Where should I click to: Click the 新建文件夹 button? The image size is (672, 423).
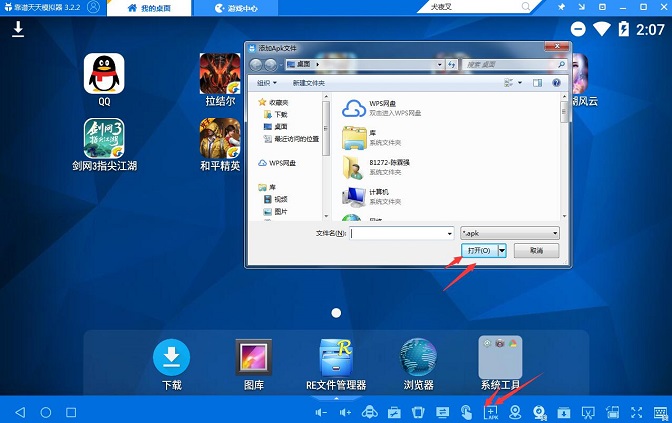(309, 83)
